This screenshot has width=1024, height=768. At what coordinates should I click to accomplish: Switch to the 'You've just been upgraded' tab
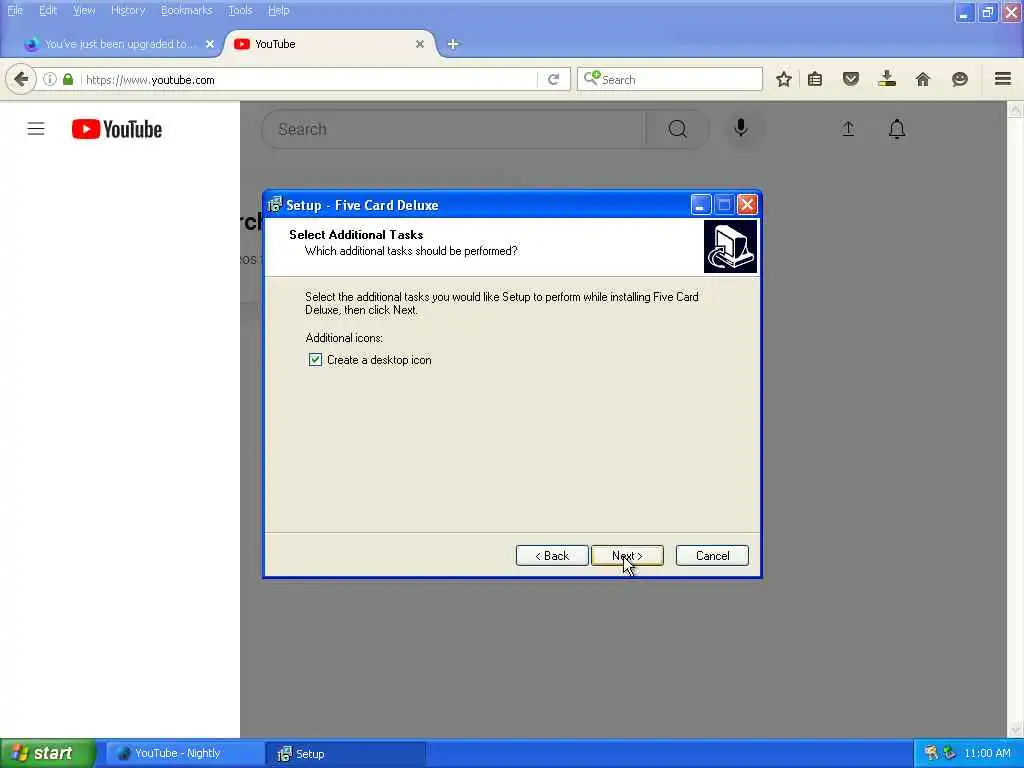point(118,44)
